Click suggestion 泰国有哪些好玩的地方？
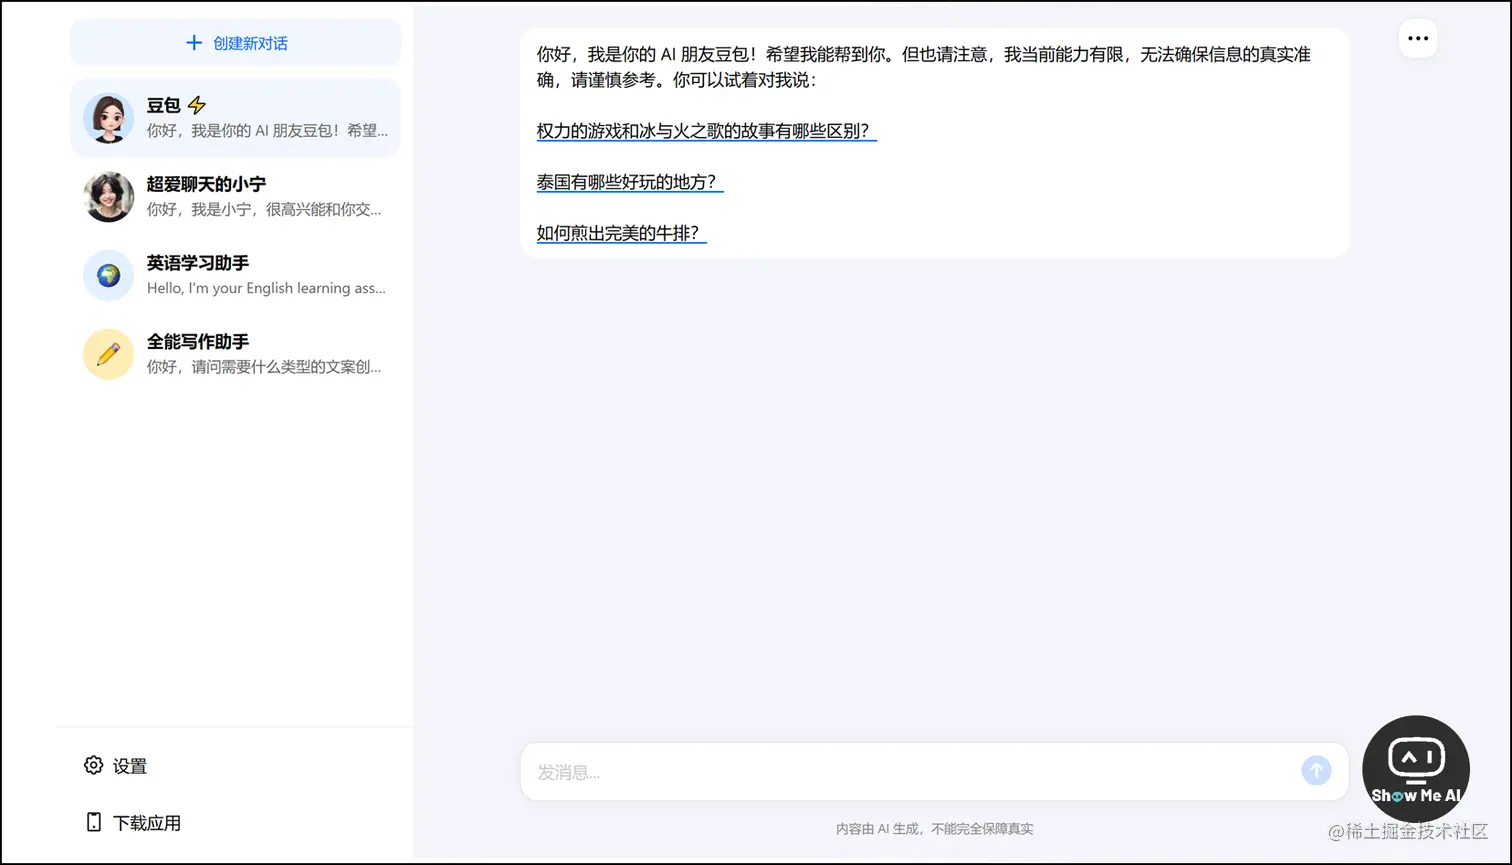 pyautogui.click(x=630, y=182)
